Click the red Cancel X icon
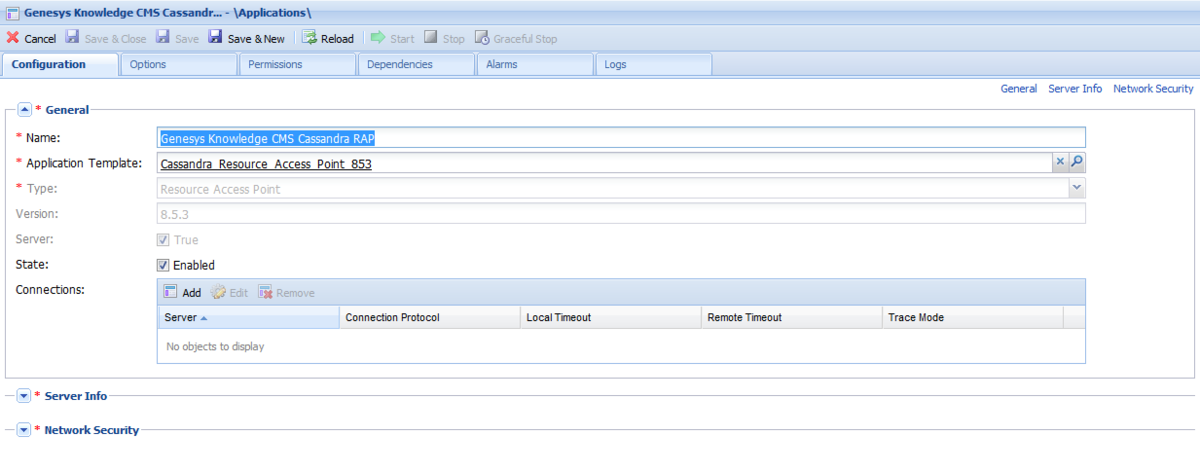 pos(13,38)
